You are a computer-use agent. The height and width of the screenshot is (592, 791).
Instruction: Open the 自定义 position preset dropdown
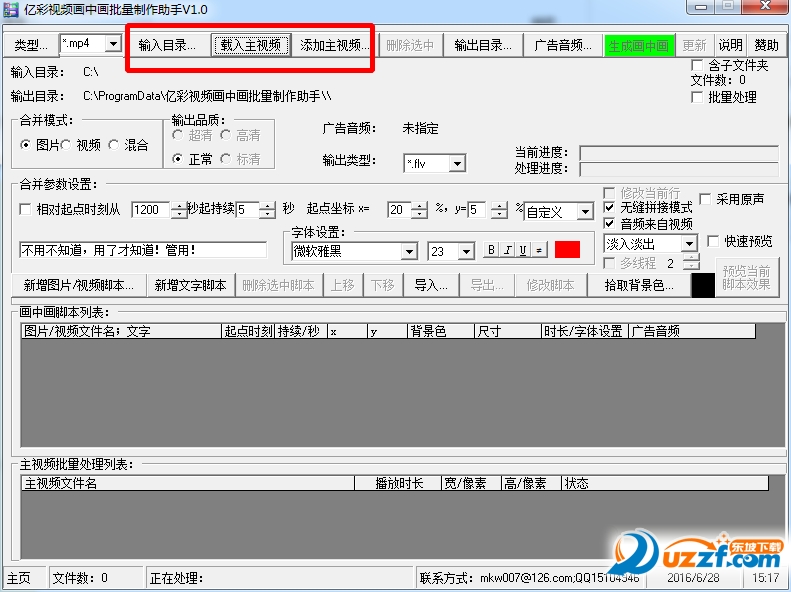pos(585,212)
